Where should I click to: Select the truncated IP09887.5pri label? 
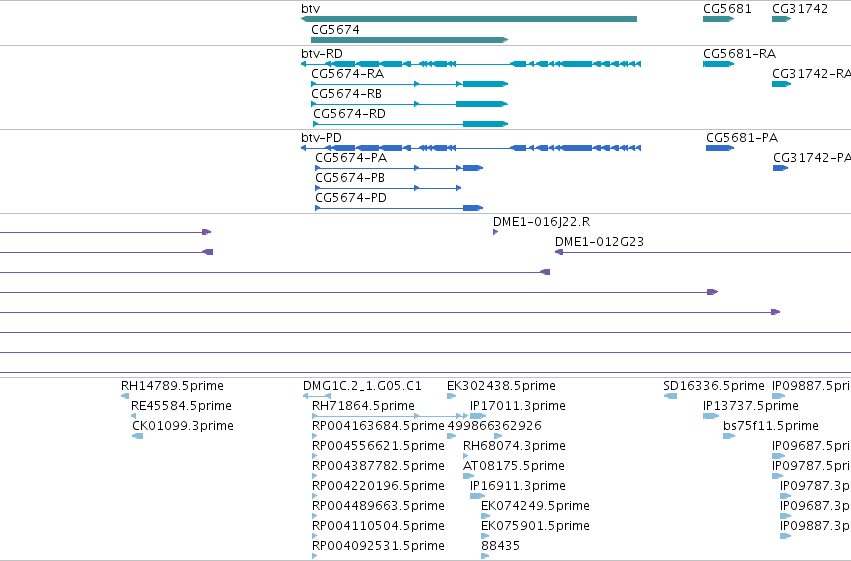click(811, 386)
